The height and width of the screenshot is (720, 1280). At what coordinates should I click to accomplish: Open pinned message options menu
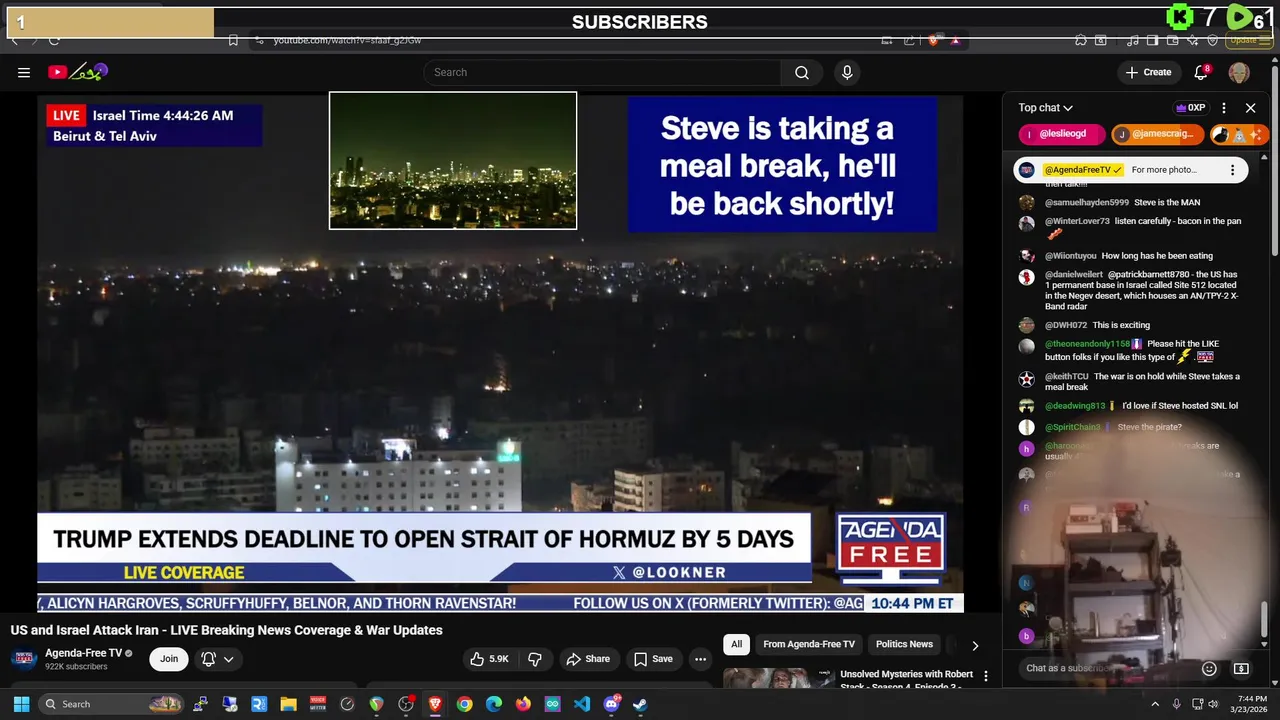coord(1232,170)
